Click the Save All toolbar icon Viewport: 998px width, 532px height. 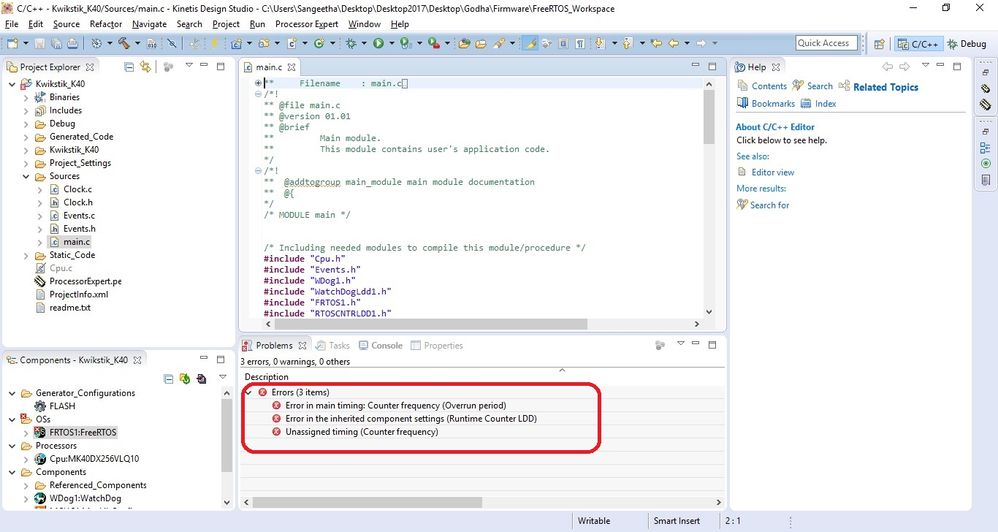[56, 43]
